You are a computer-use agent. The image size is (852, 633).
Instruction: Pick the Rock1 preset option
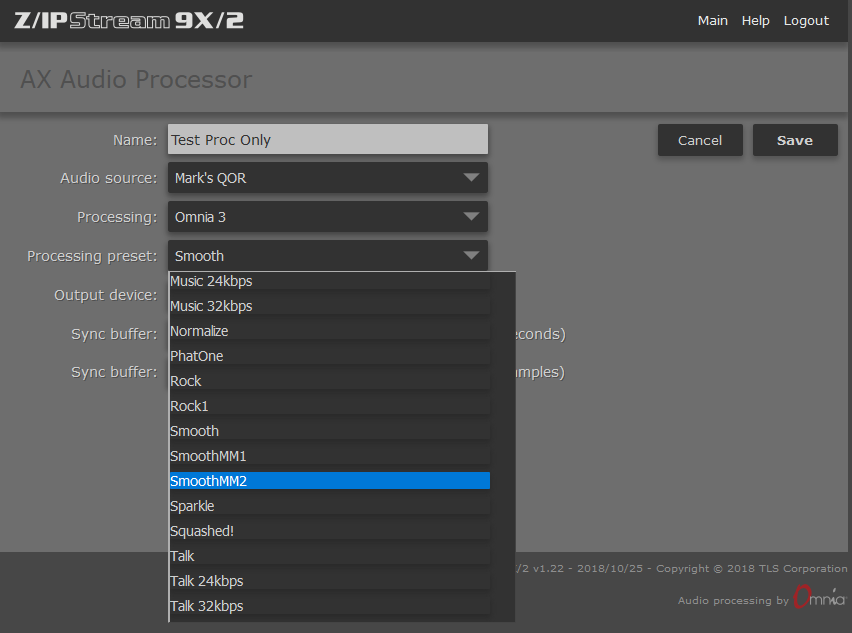[330, 406]
